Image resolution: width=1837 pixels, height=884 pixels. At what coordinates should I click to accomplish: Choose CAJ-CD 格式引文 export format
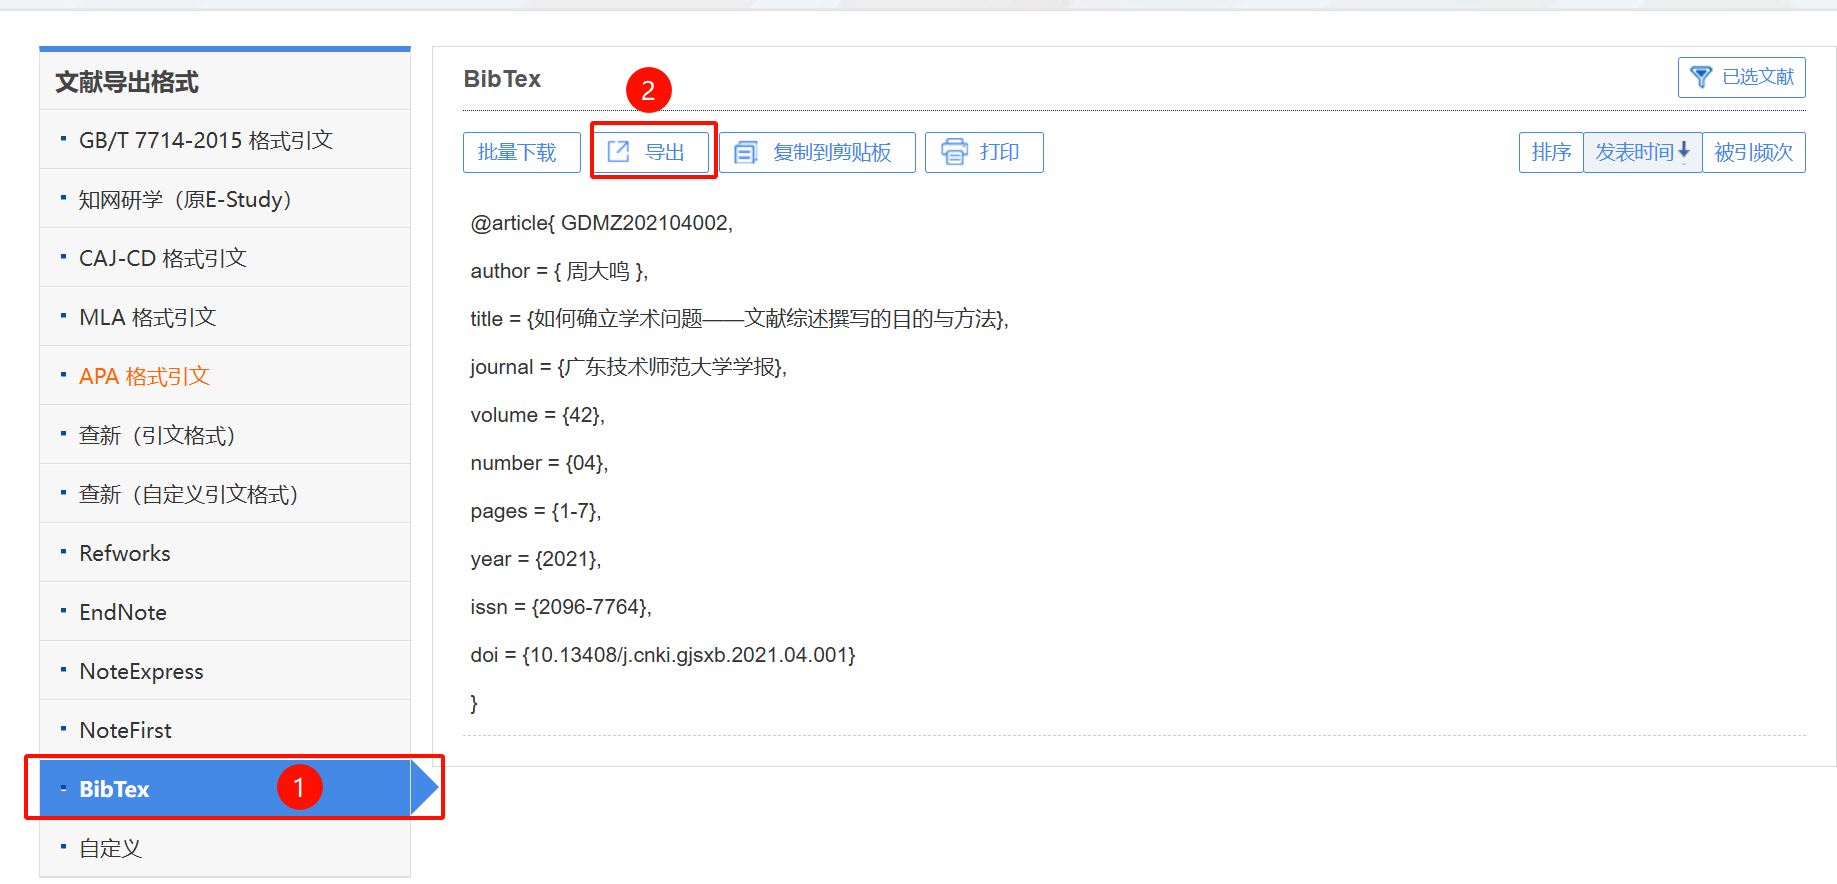pyautogui.click(x=162, y=258)
